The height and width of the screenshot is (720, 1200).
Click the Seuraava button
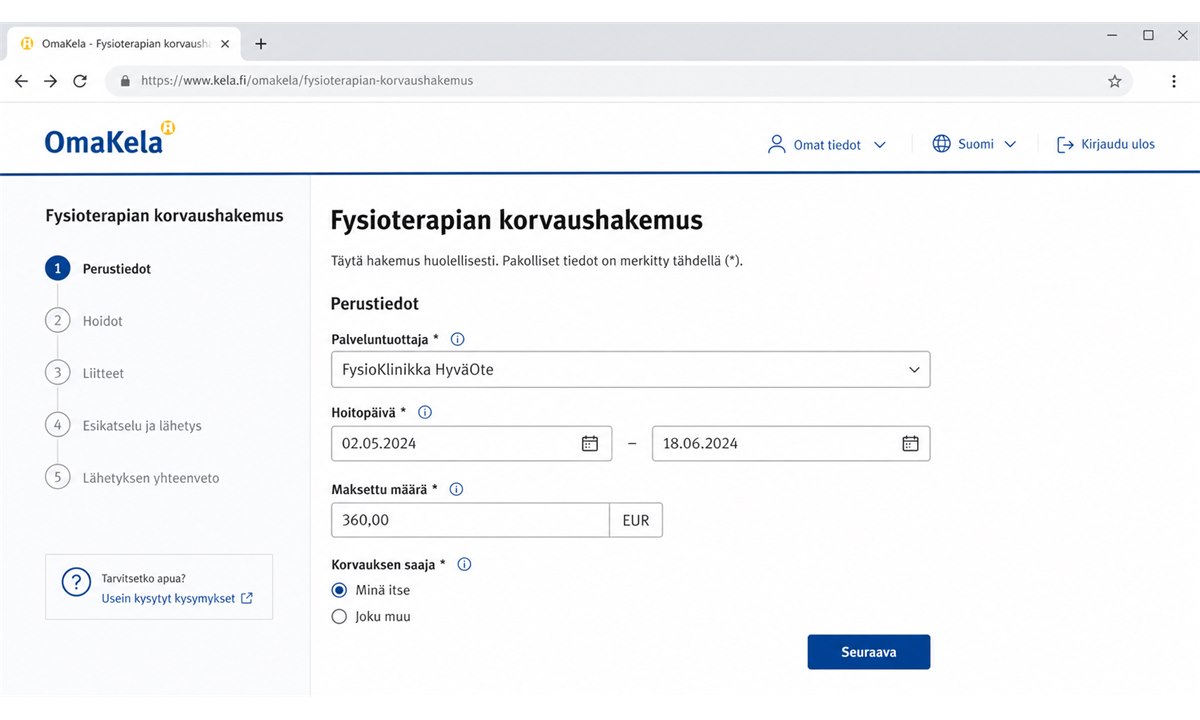click(869, 652)
